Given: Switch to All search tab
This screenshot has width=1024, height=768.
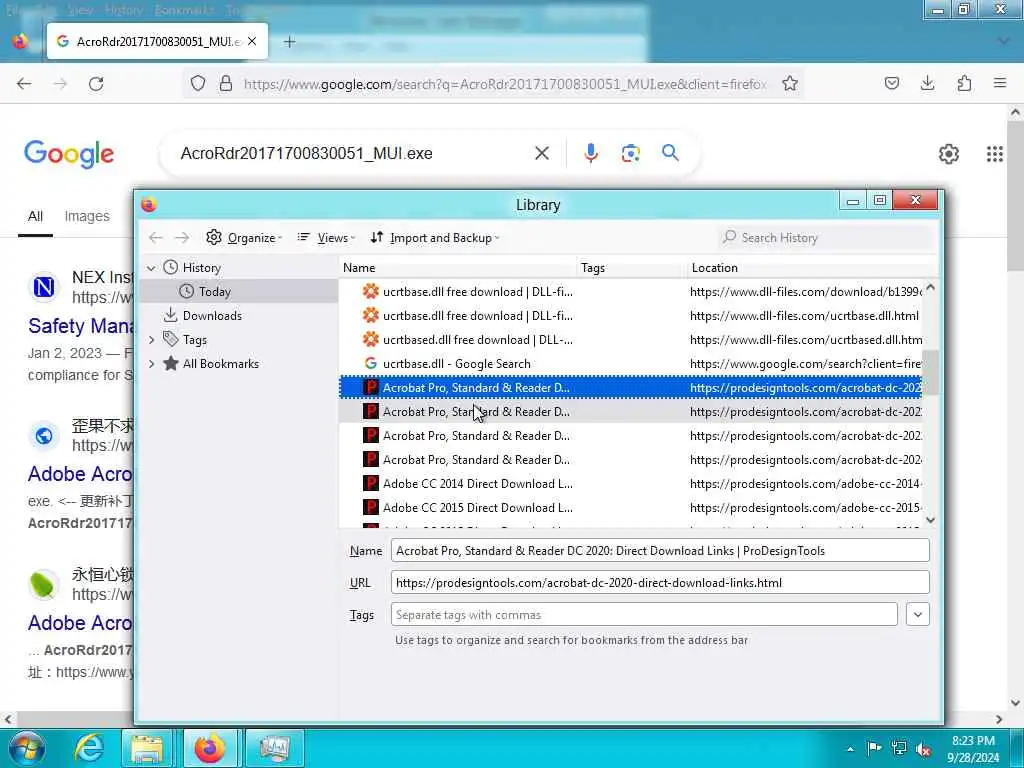Looking at the screenshot, I should coord(35,216).
